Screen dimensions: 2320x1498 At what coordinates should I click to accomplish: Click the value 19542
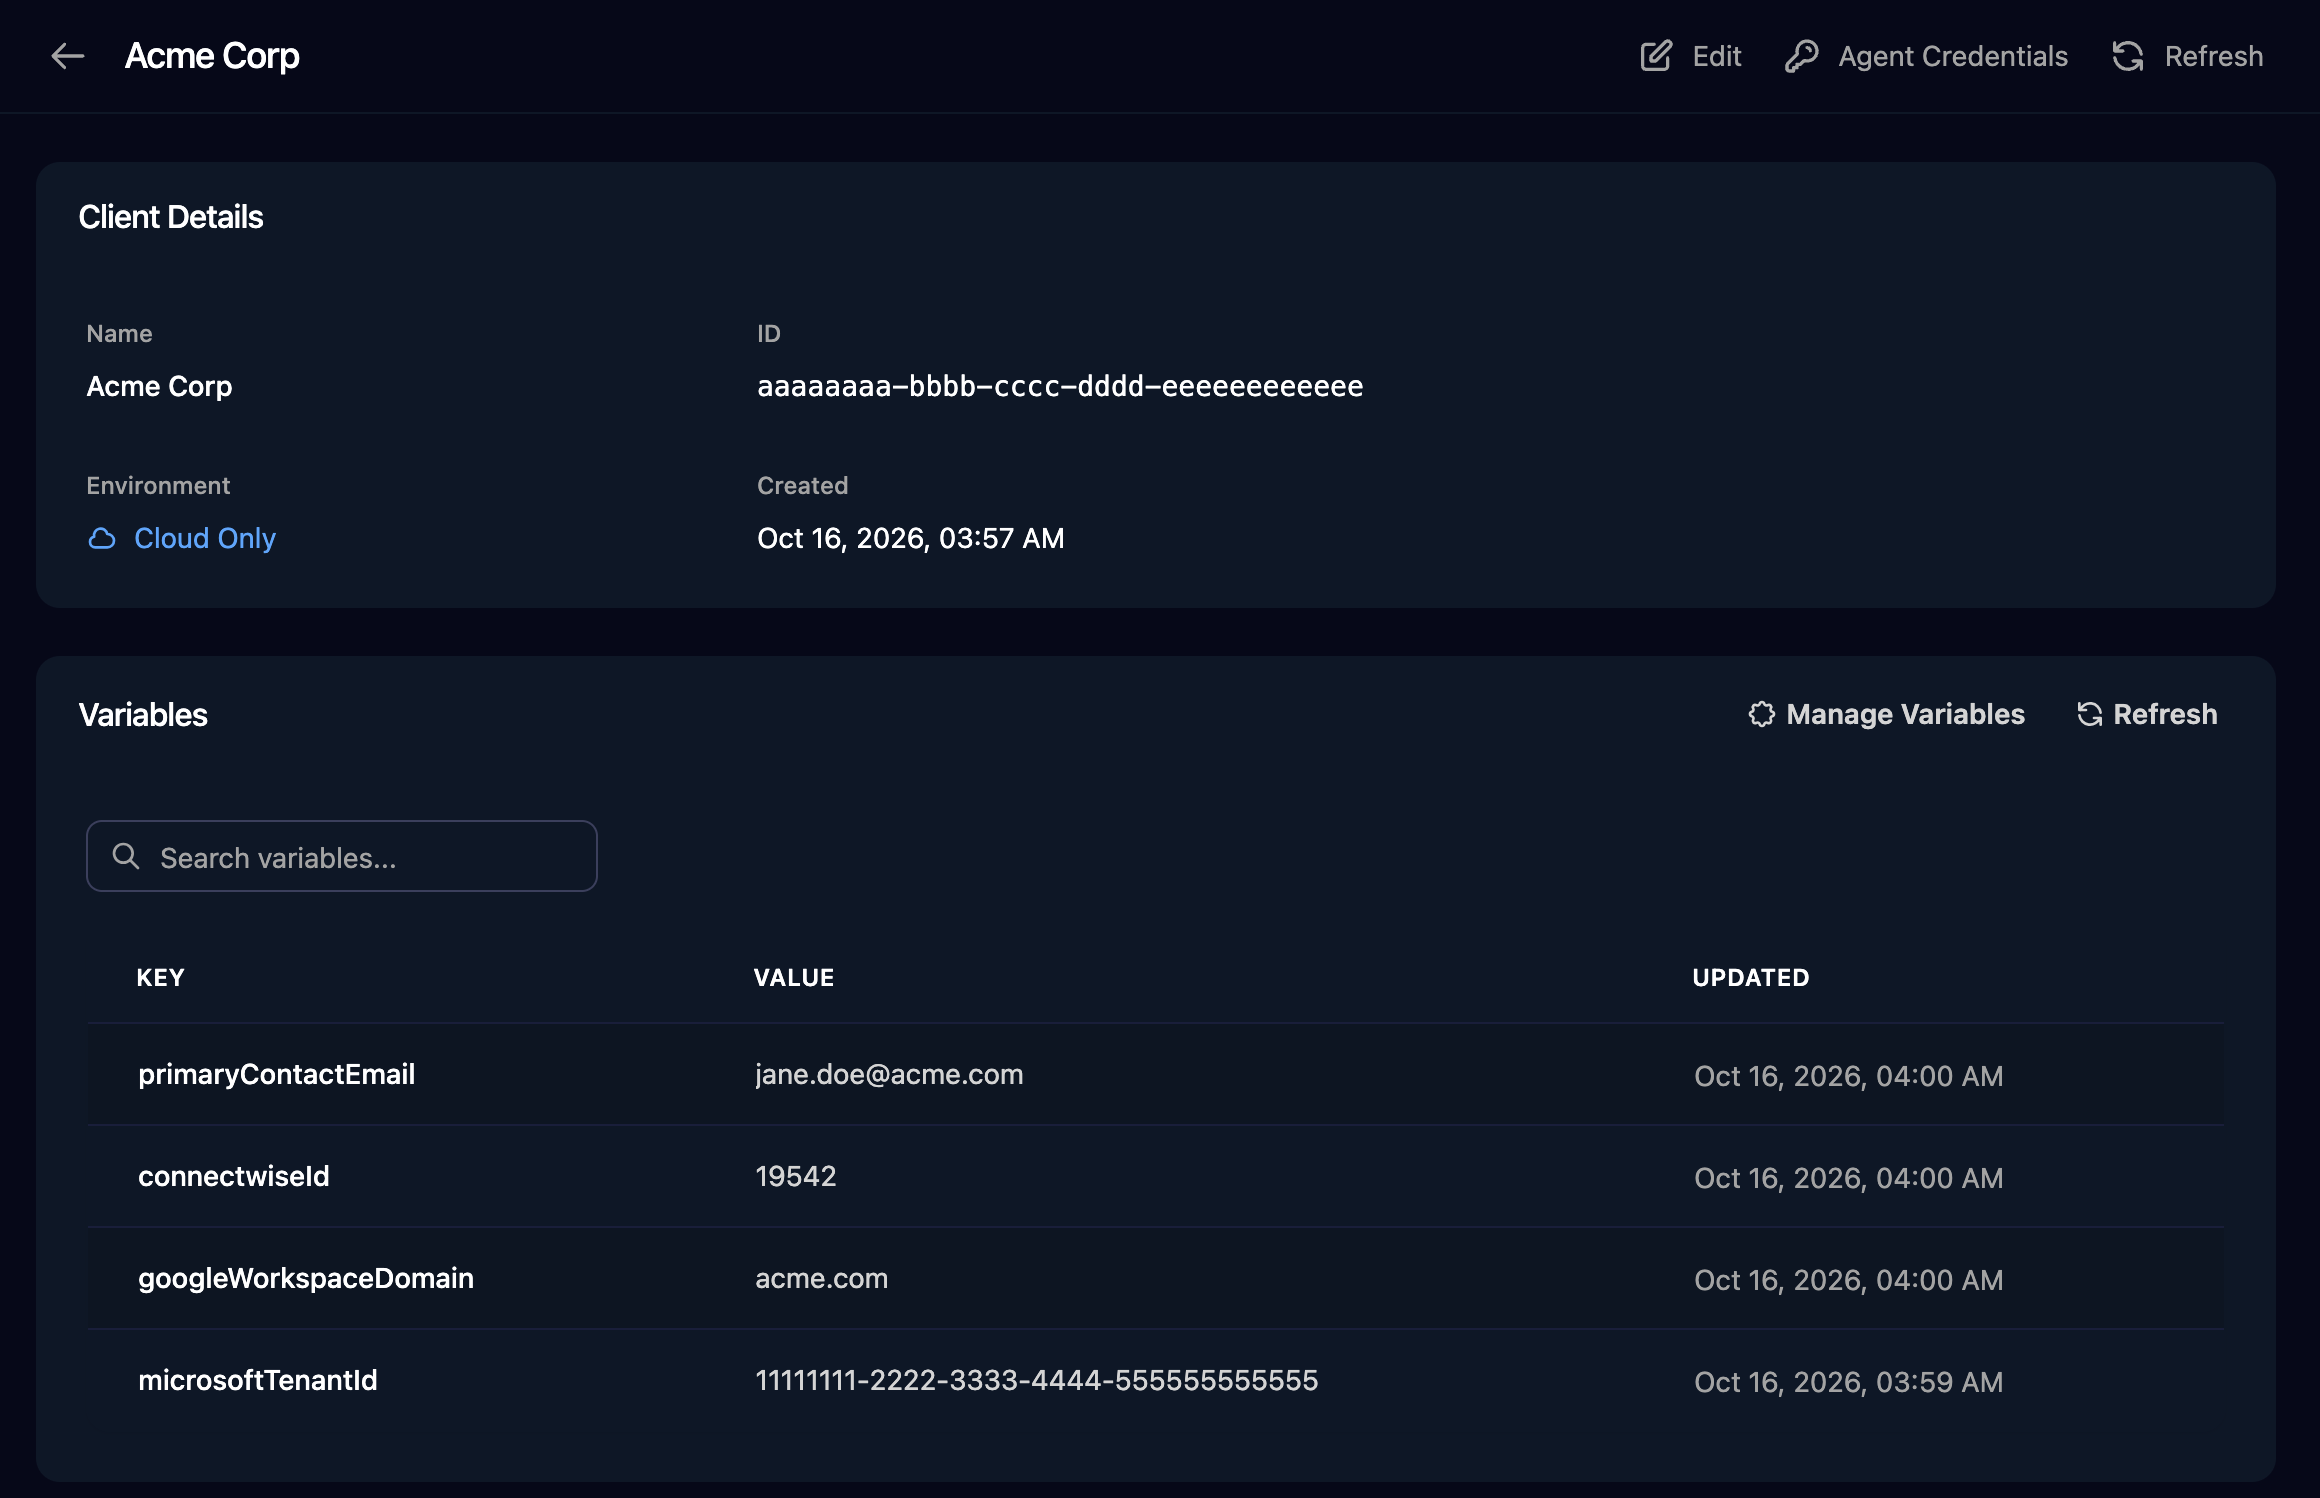(x=796, y=1176)
